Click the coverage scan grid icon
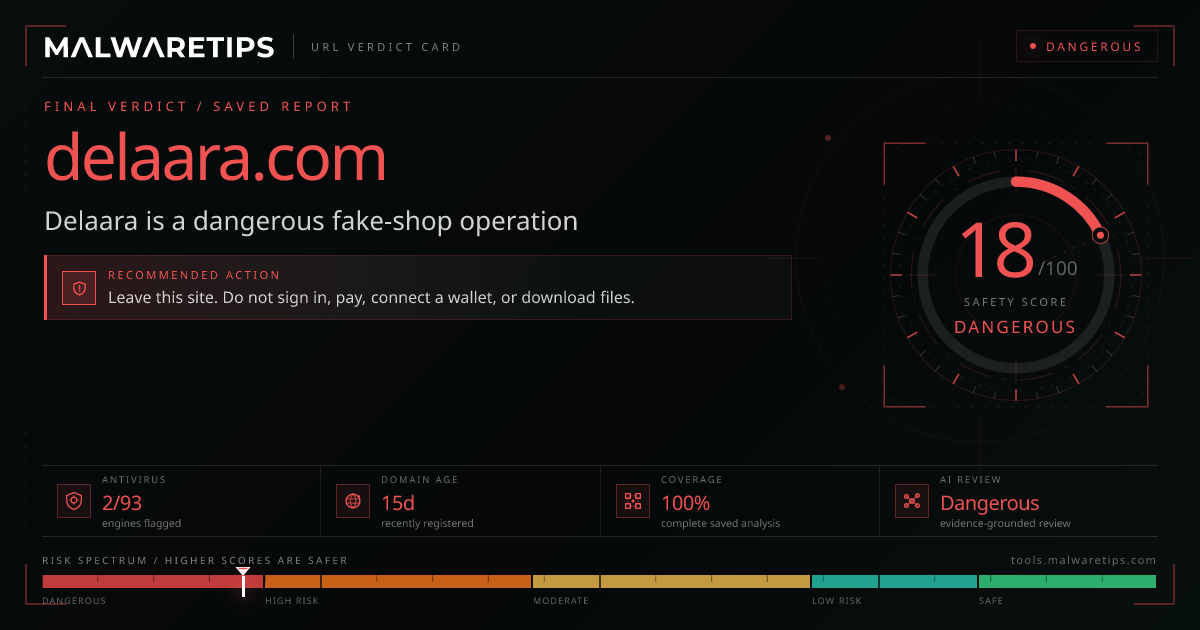Viewport: 1200px width, 630px height. click(x=632, y=501)
